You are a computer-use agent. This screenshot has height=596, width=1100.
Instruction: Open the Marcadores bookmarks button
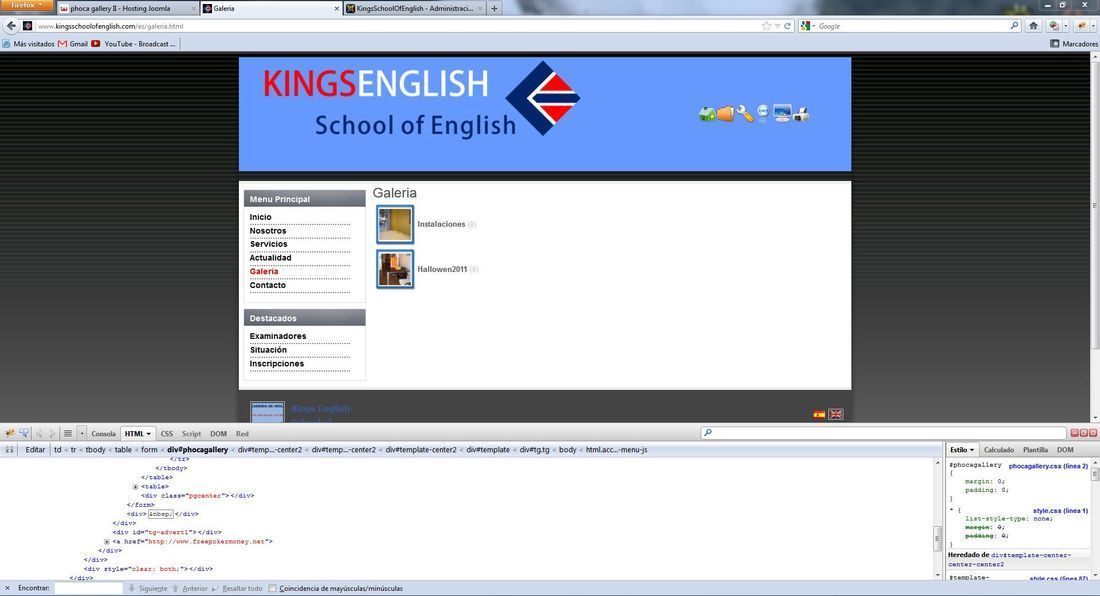(1074, 43)
